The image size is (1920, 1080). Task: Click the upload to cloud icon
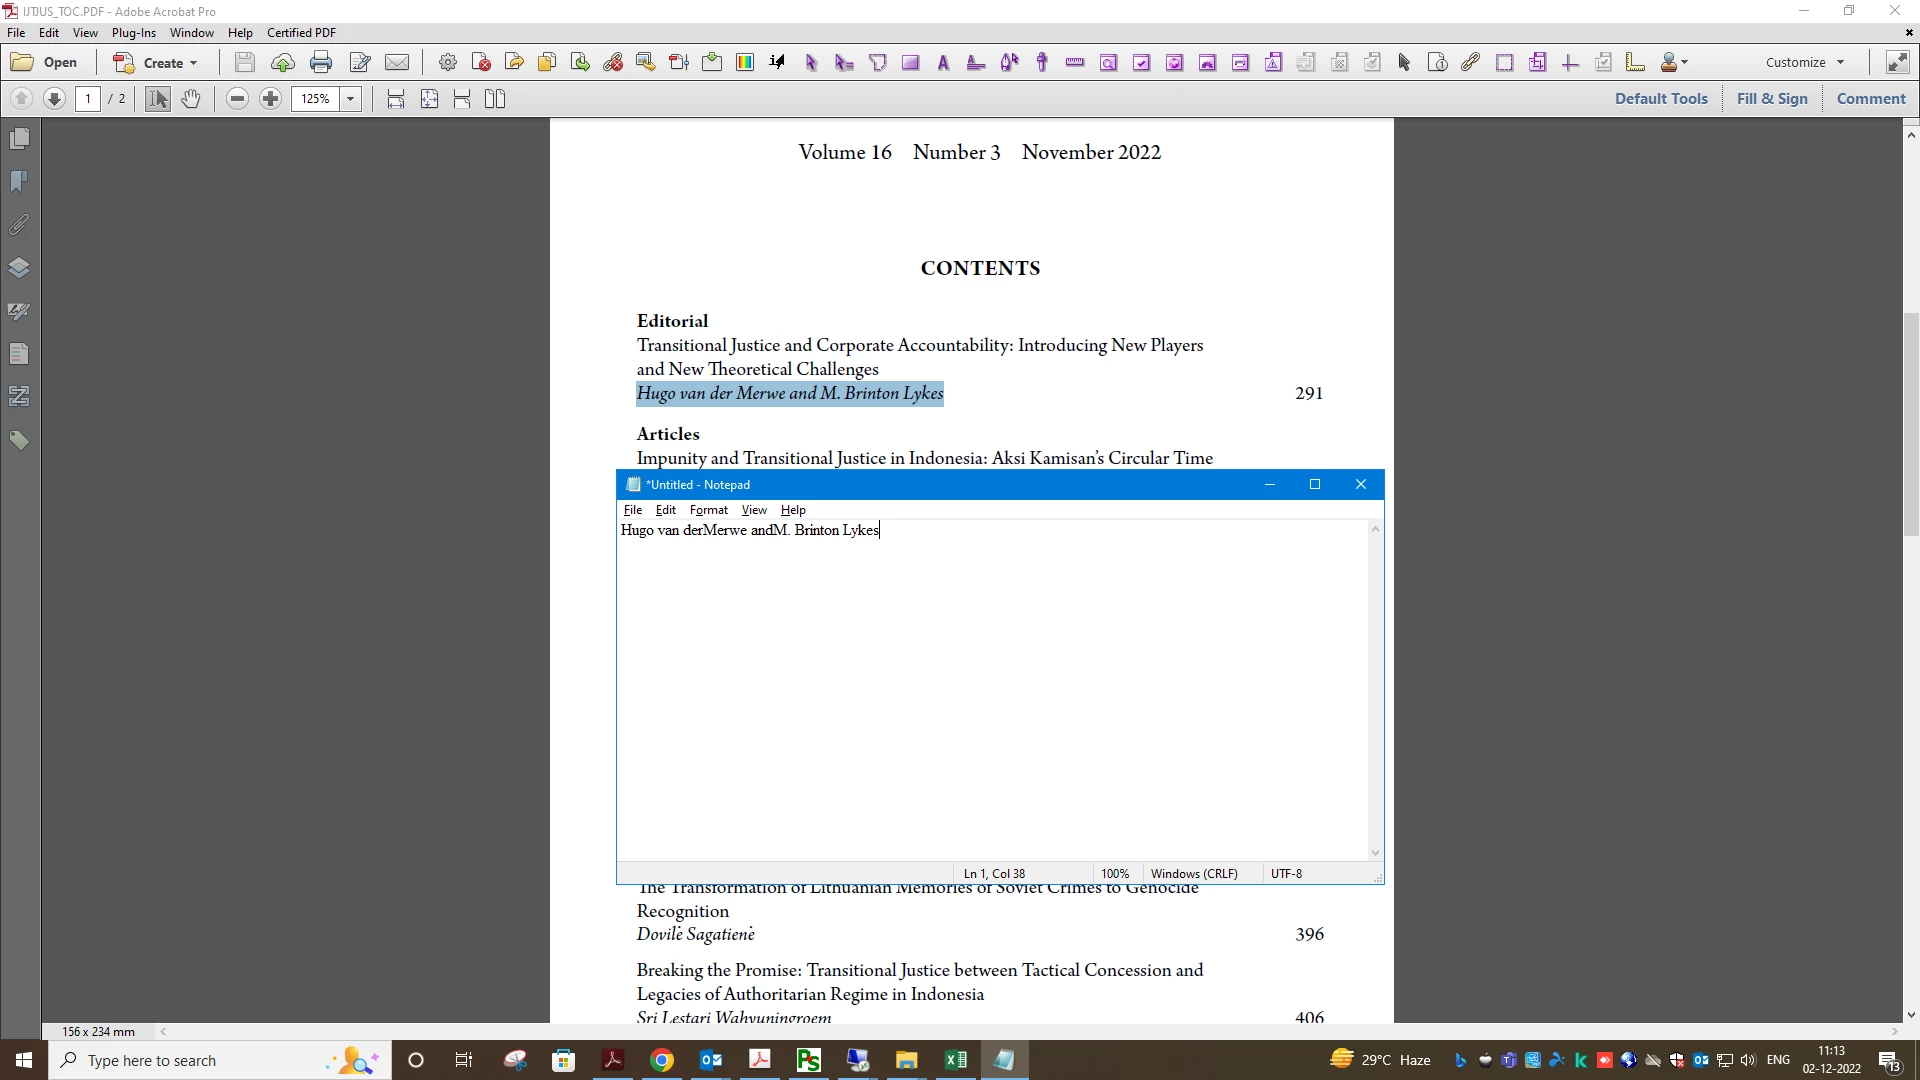(283, 62)
